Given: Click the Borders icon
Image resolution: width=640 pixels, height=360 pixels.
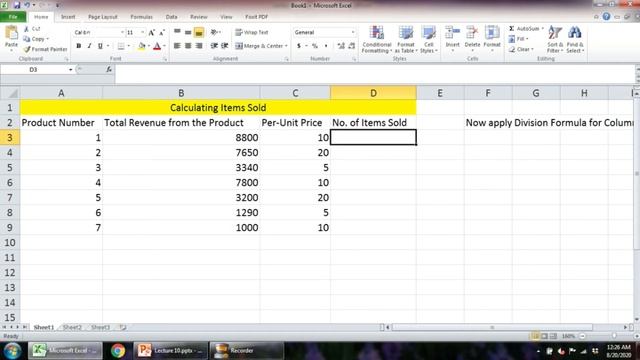Looking at the screenshot, I should 121,46.
